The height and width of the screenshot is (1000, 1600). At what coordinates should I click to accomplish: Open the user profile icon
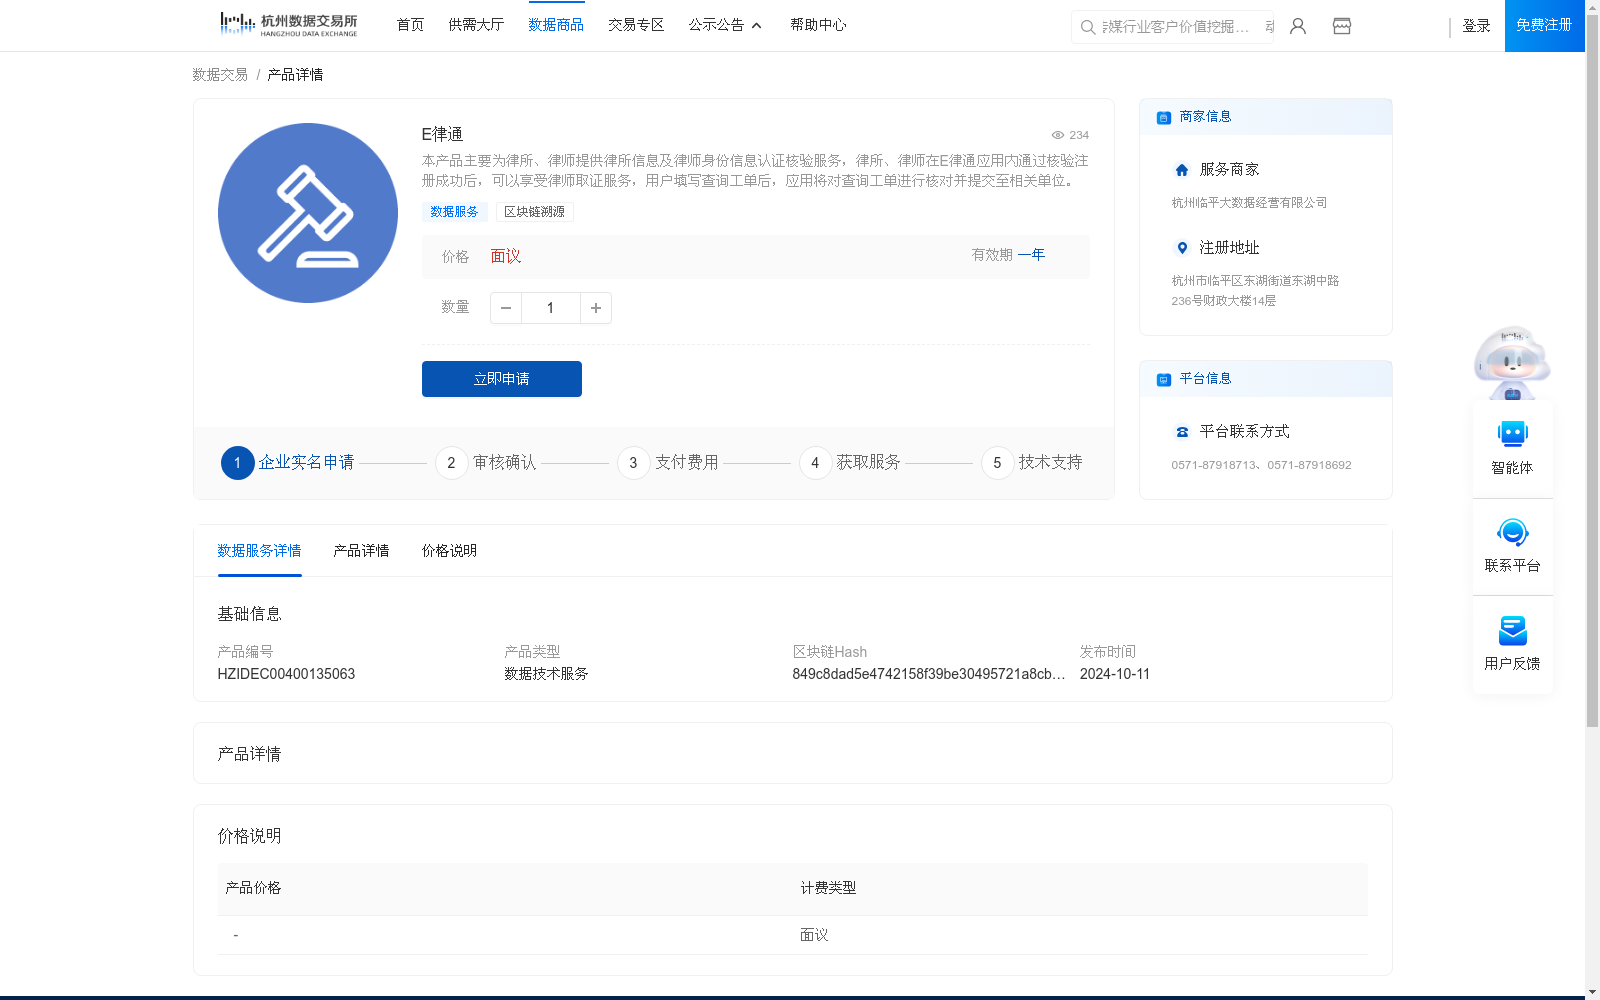coord(1298,26)
